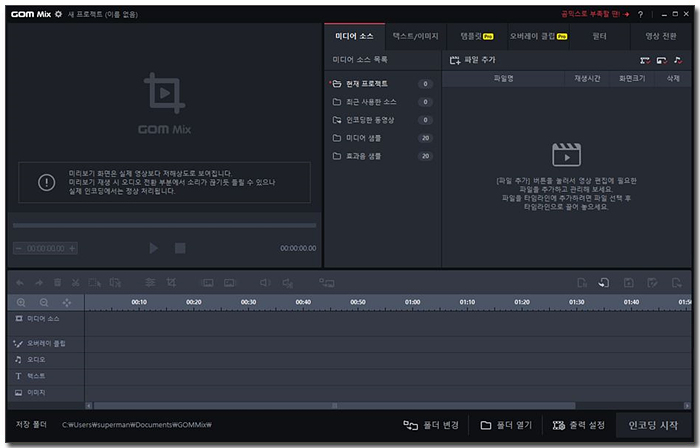Image resolution: width=700 pixels, height=448 pixels.
Task: Click the 폴더 변경 button
Action: [431, 425]
